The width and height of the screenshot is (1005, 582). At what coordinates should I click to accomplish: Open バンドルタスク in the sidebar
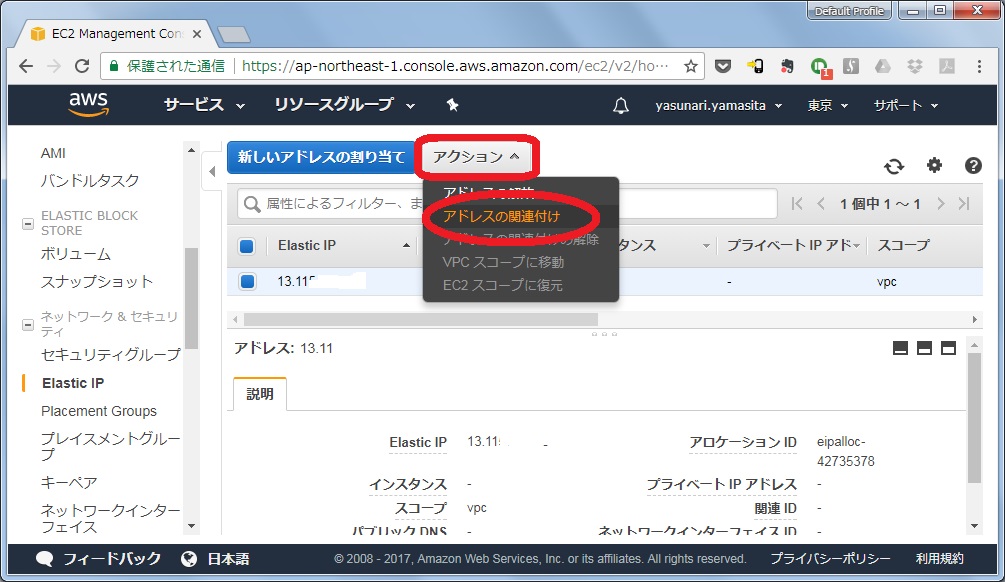tap(90, 181)
